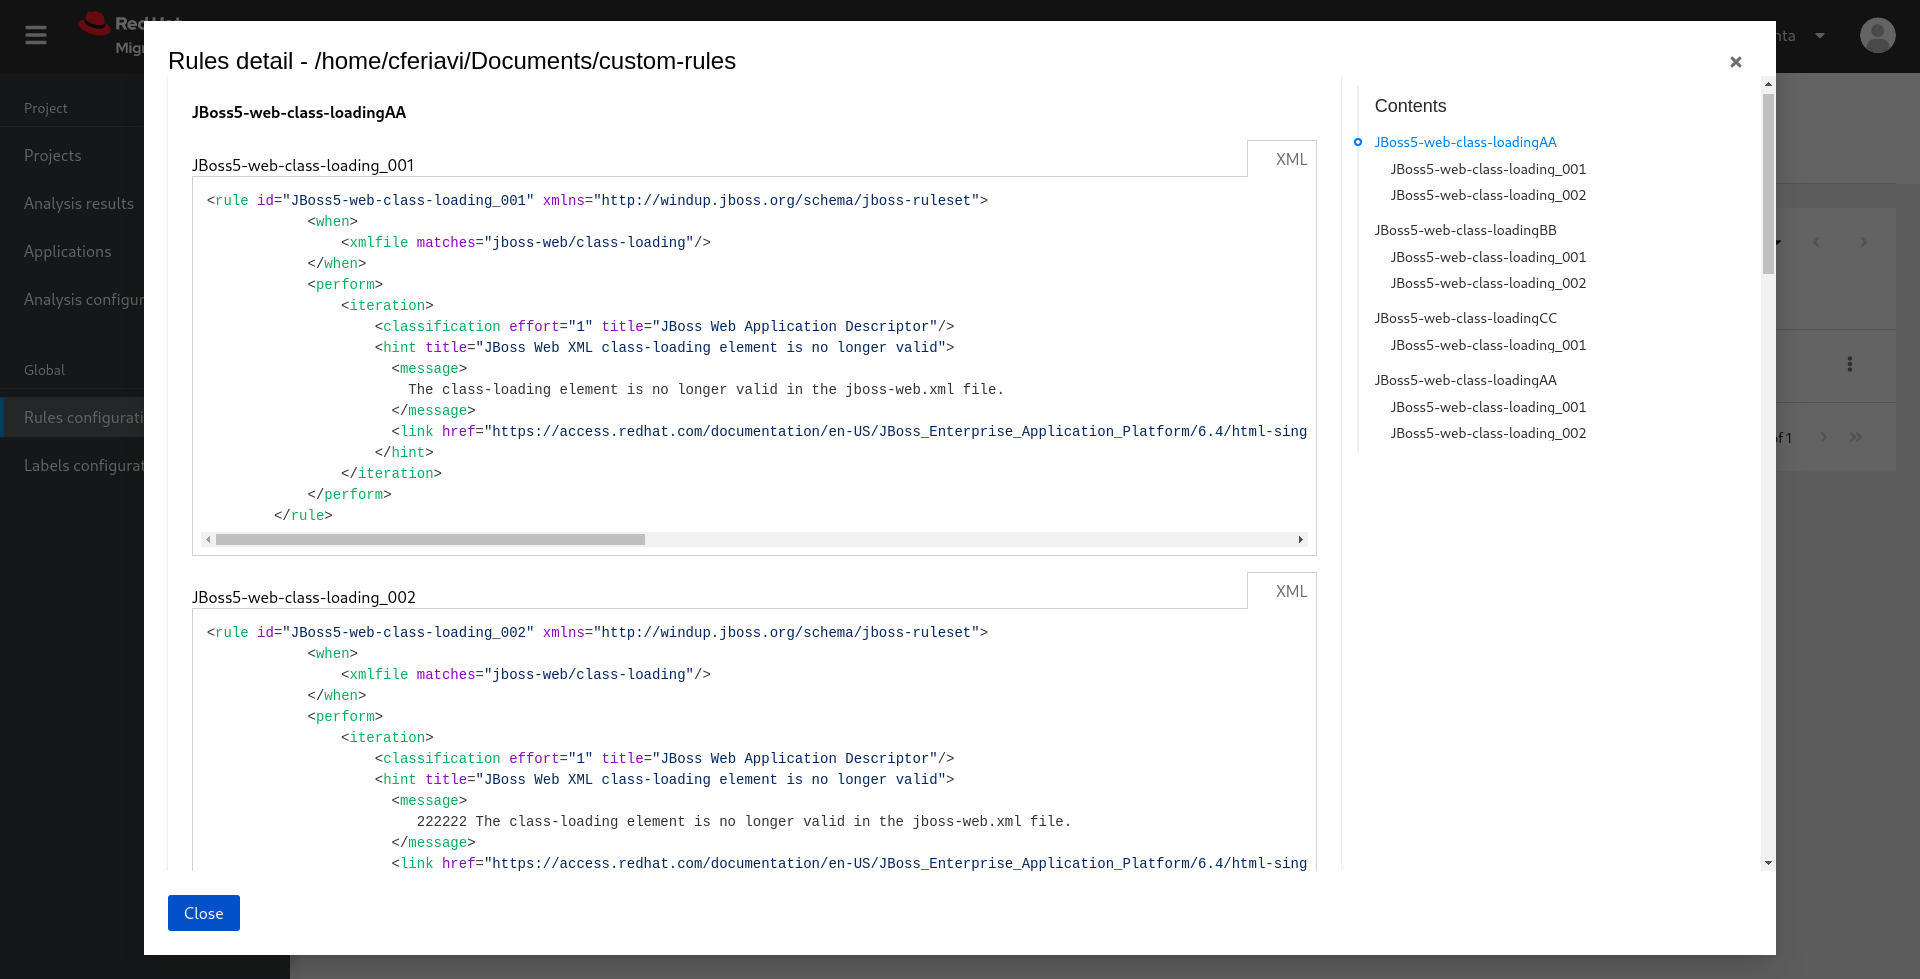Click the horizontal scrollbar of first rule
The image size is (1920, 979).
click(x=430, y=539)
